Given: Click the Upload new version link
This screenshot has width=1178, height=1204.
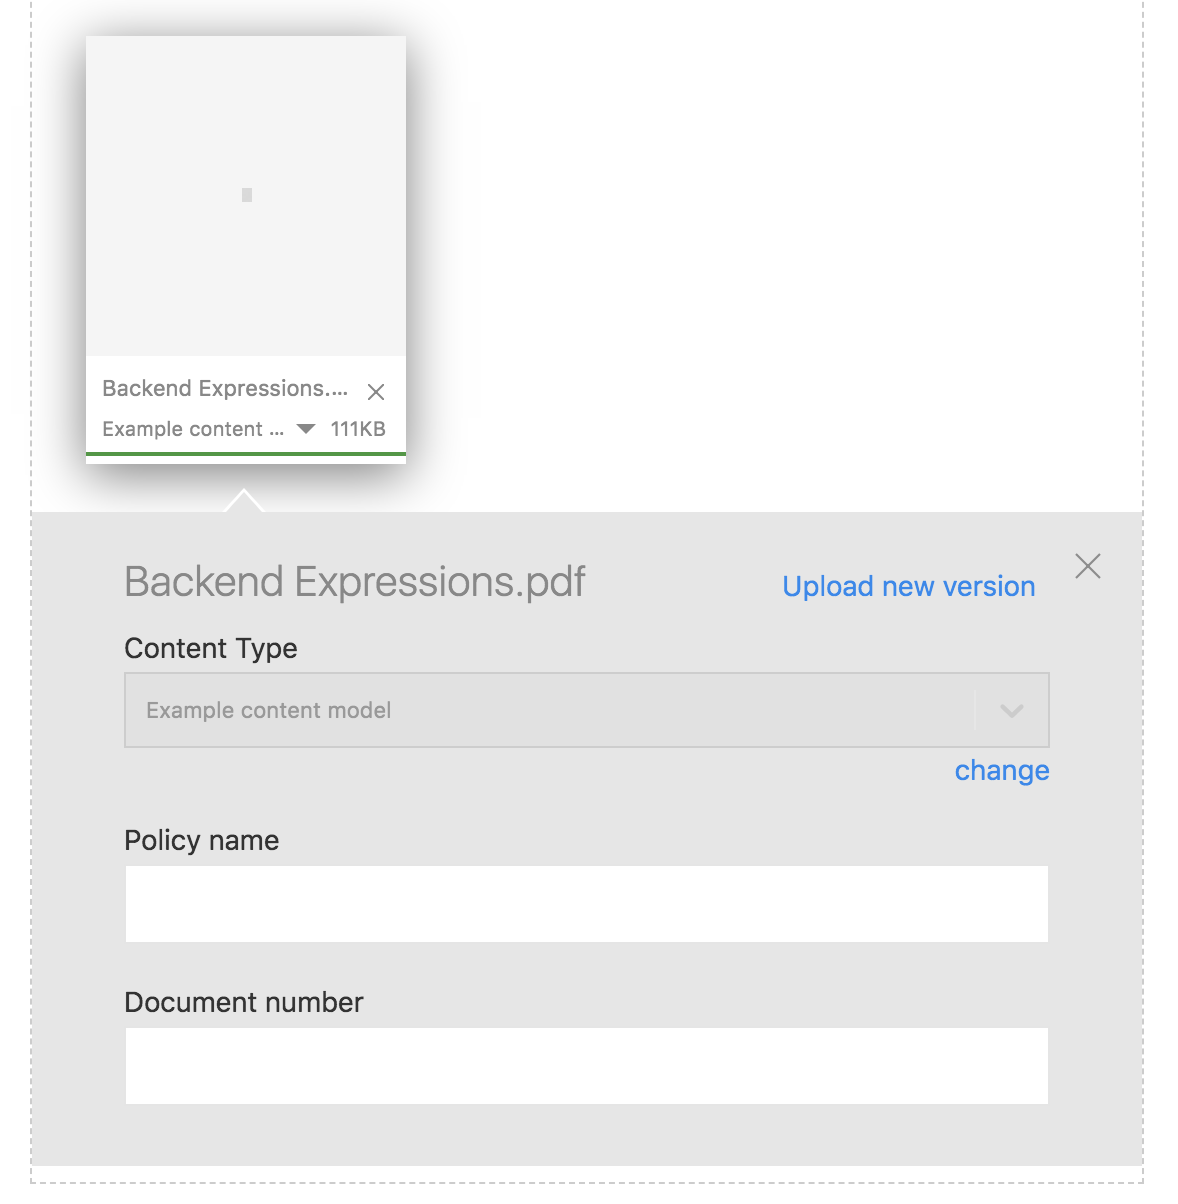Looking at the screenshot, I should tap(908, 586).
